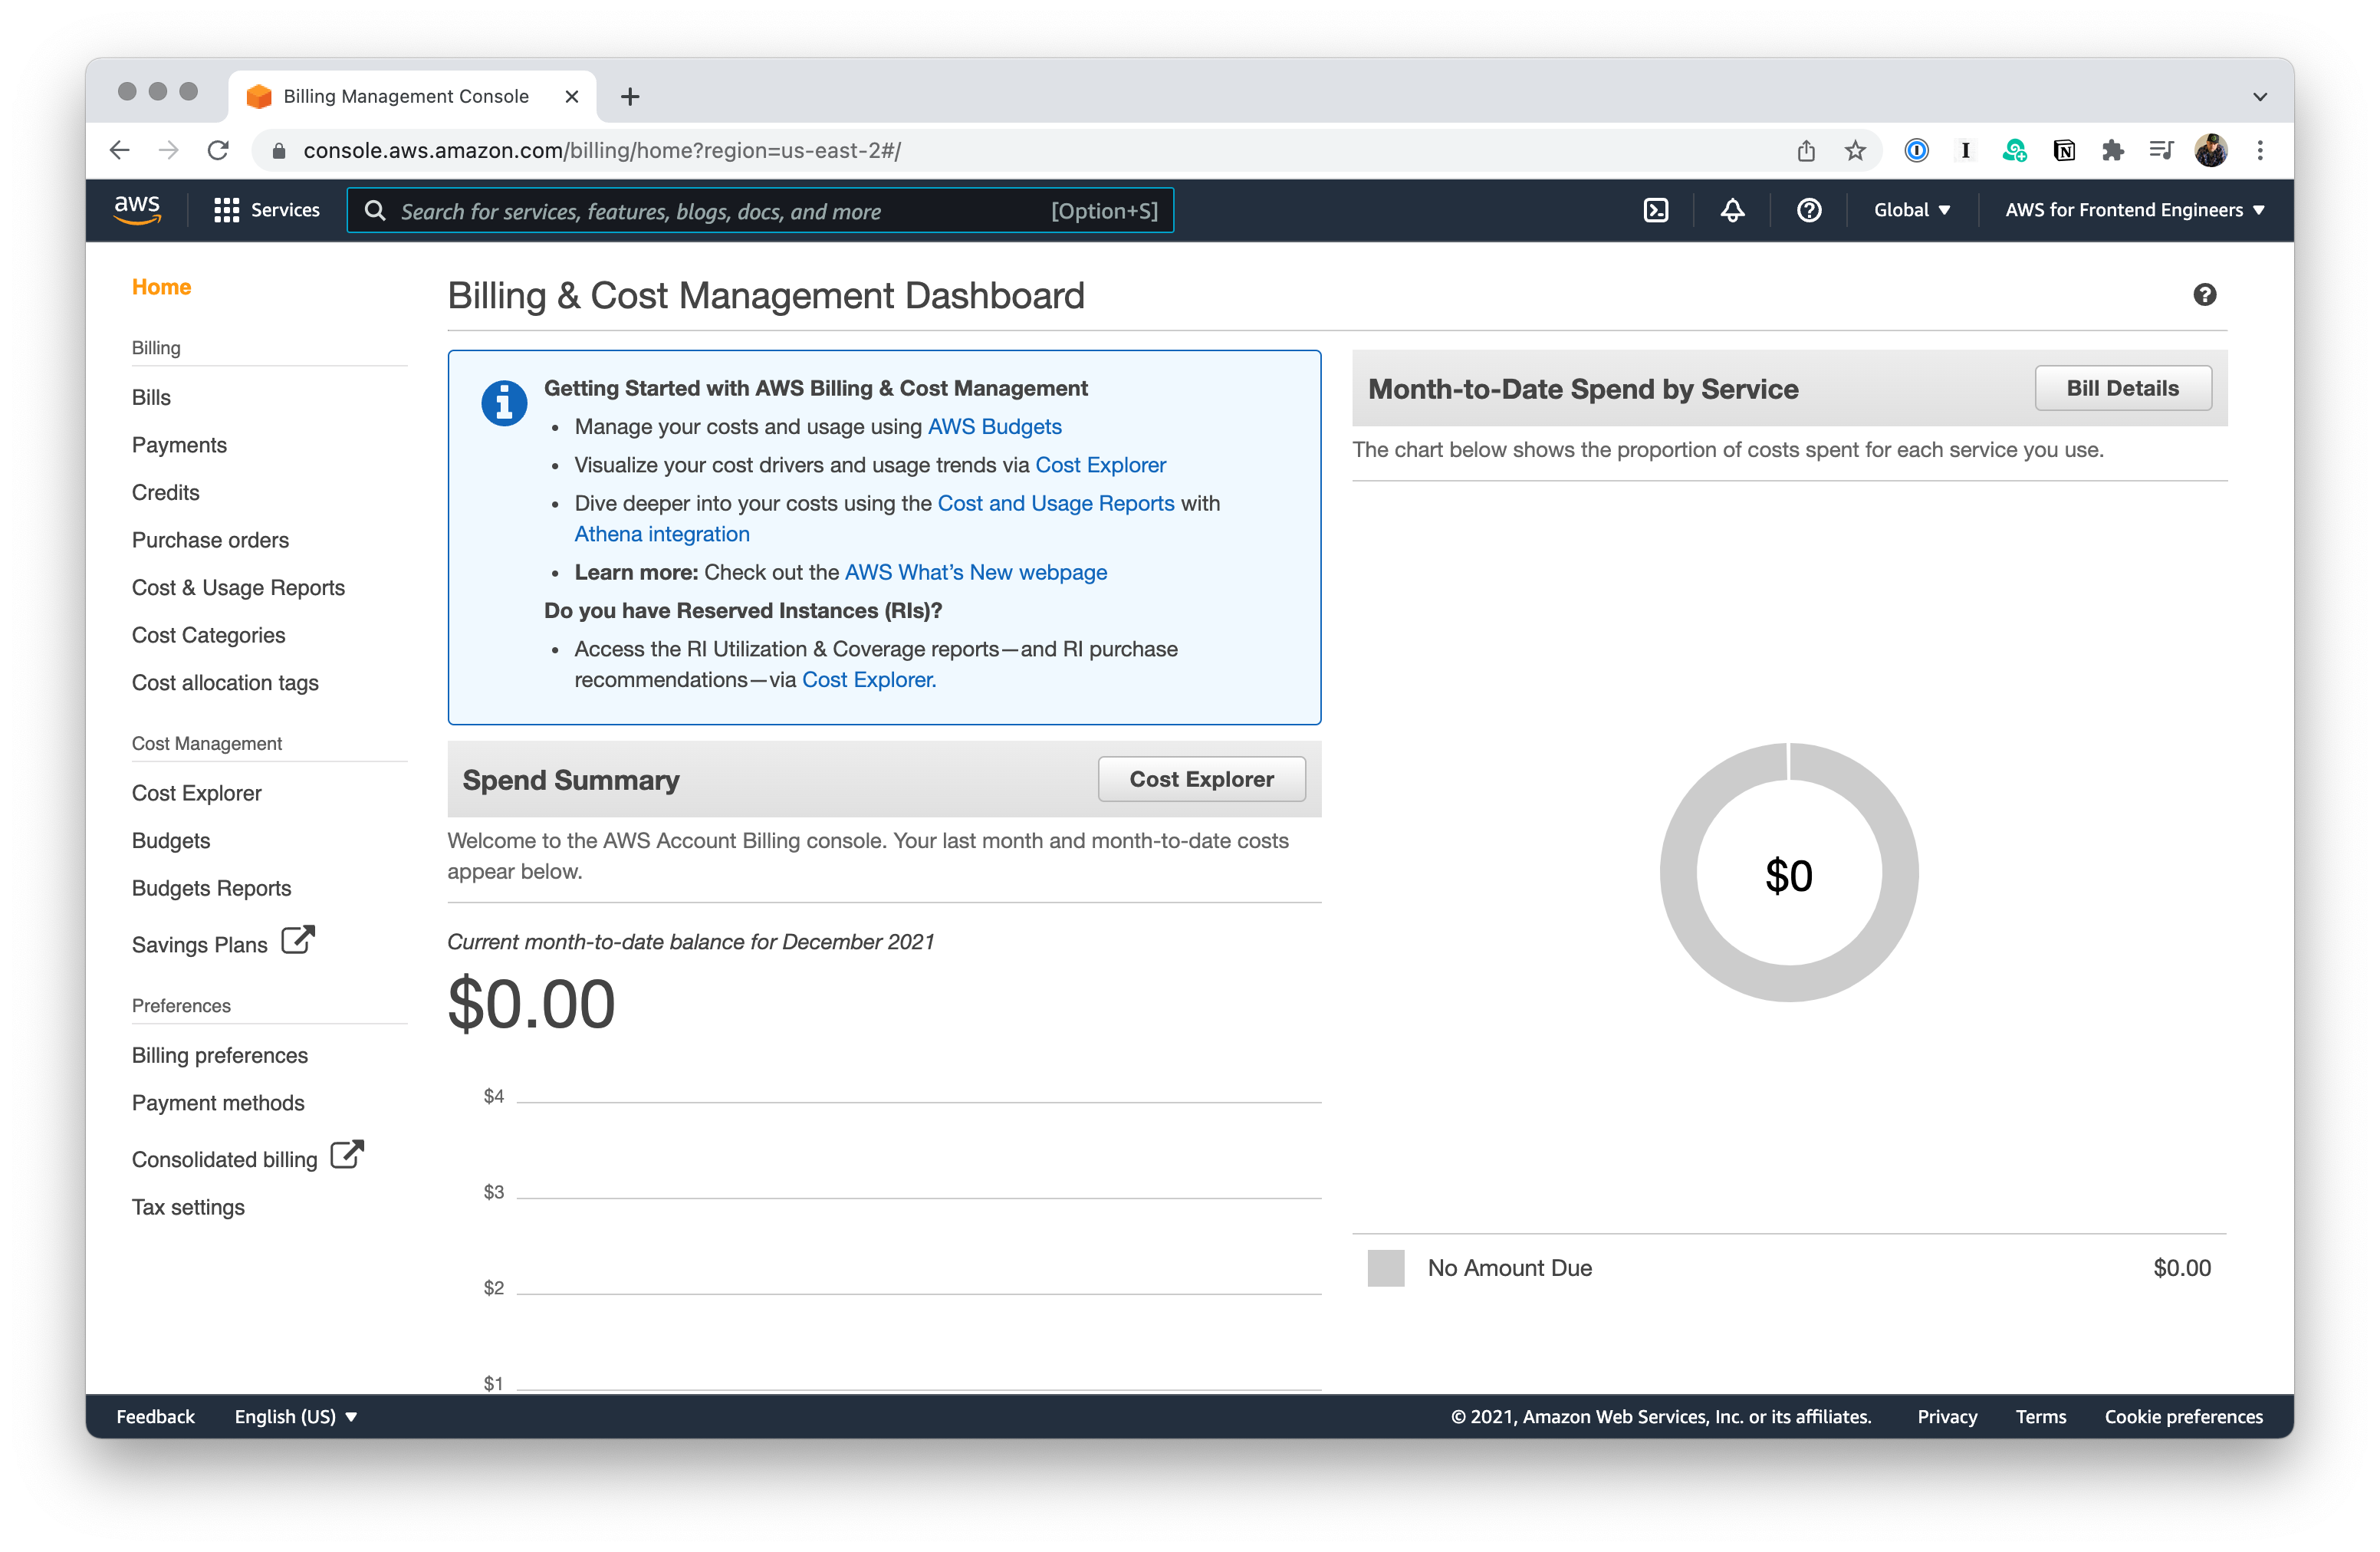Click the search magnifier icon
This screenshot has width=2380, height=1552.
pyautogui.click(x=375, y=211)
